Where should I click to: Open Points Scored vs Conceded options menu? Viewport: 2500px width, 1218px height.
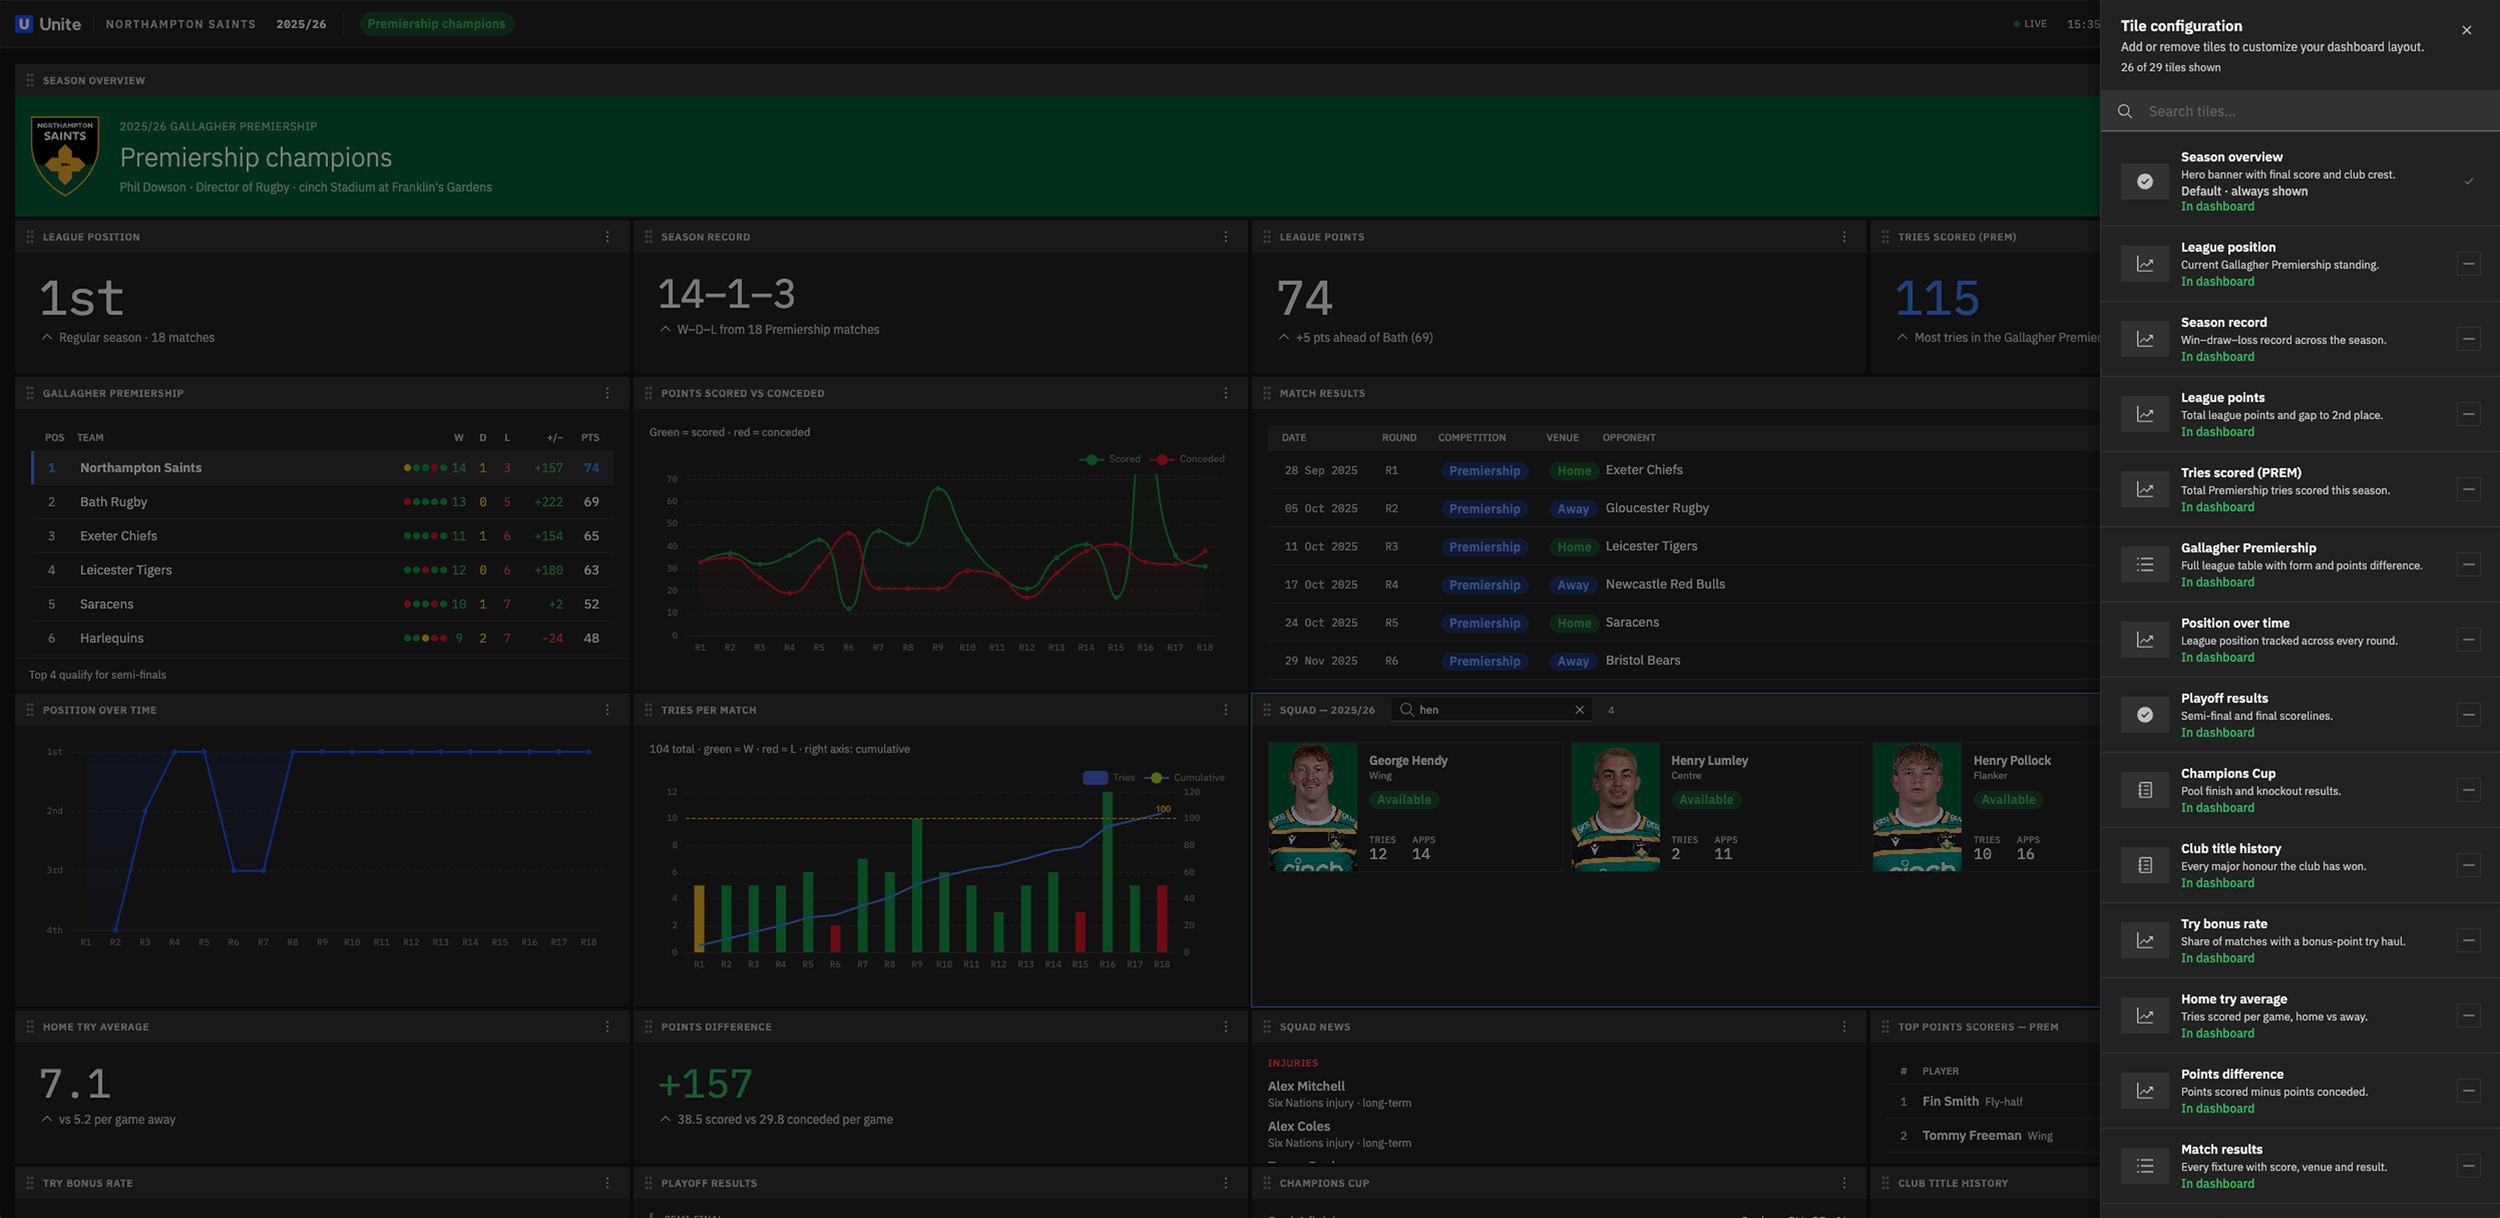click(x=1226, y=393)
